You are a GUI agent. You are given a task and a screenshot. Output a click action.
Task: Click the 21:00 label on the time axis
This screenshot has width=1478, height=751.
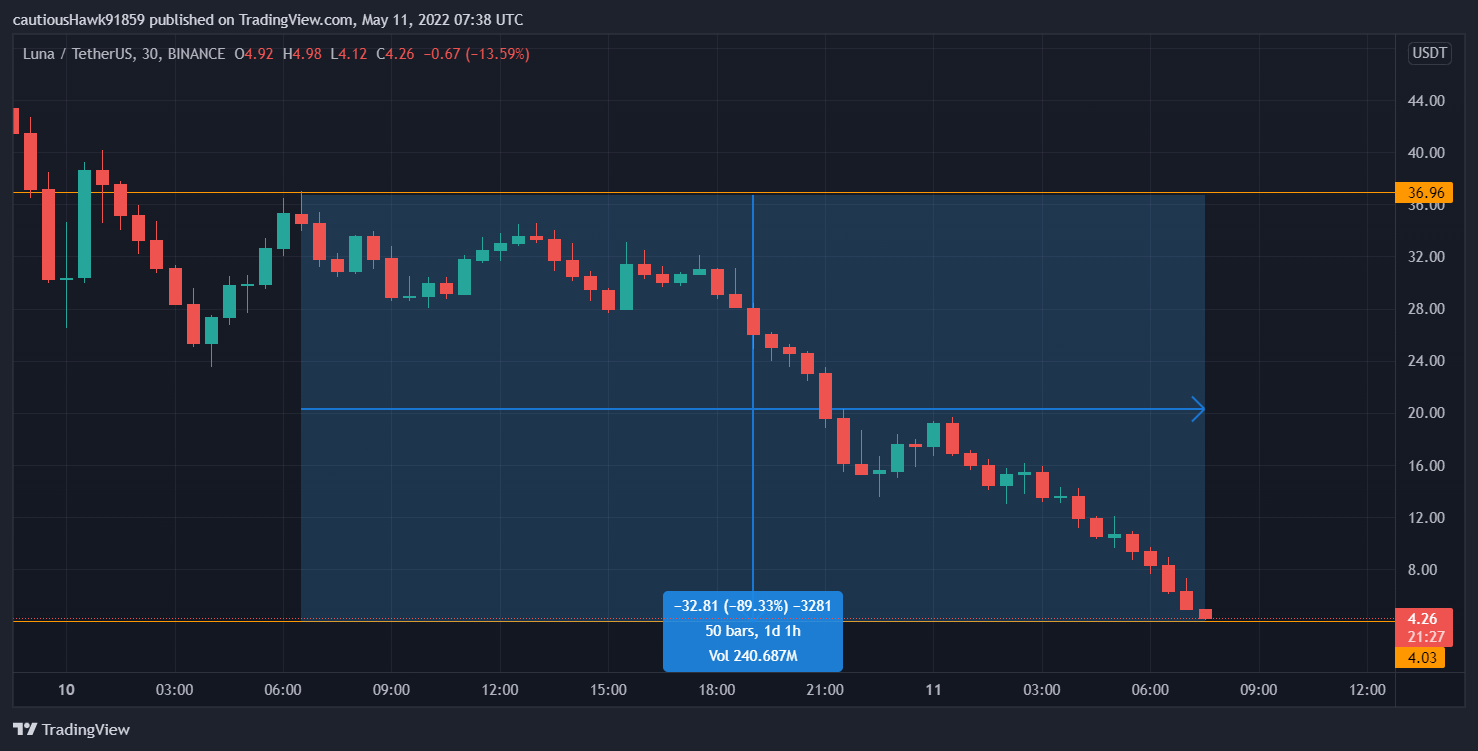(825, 690)
